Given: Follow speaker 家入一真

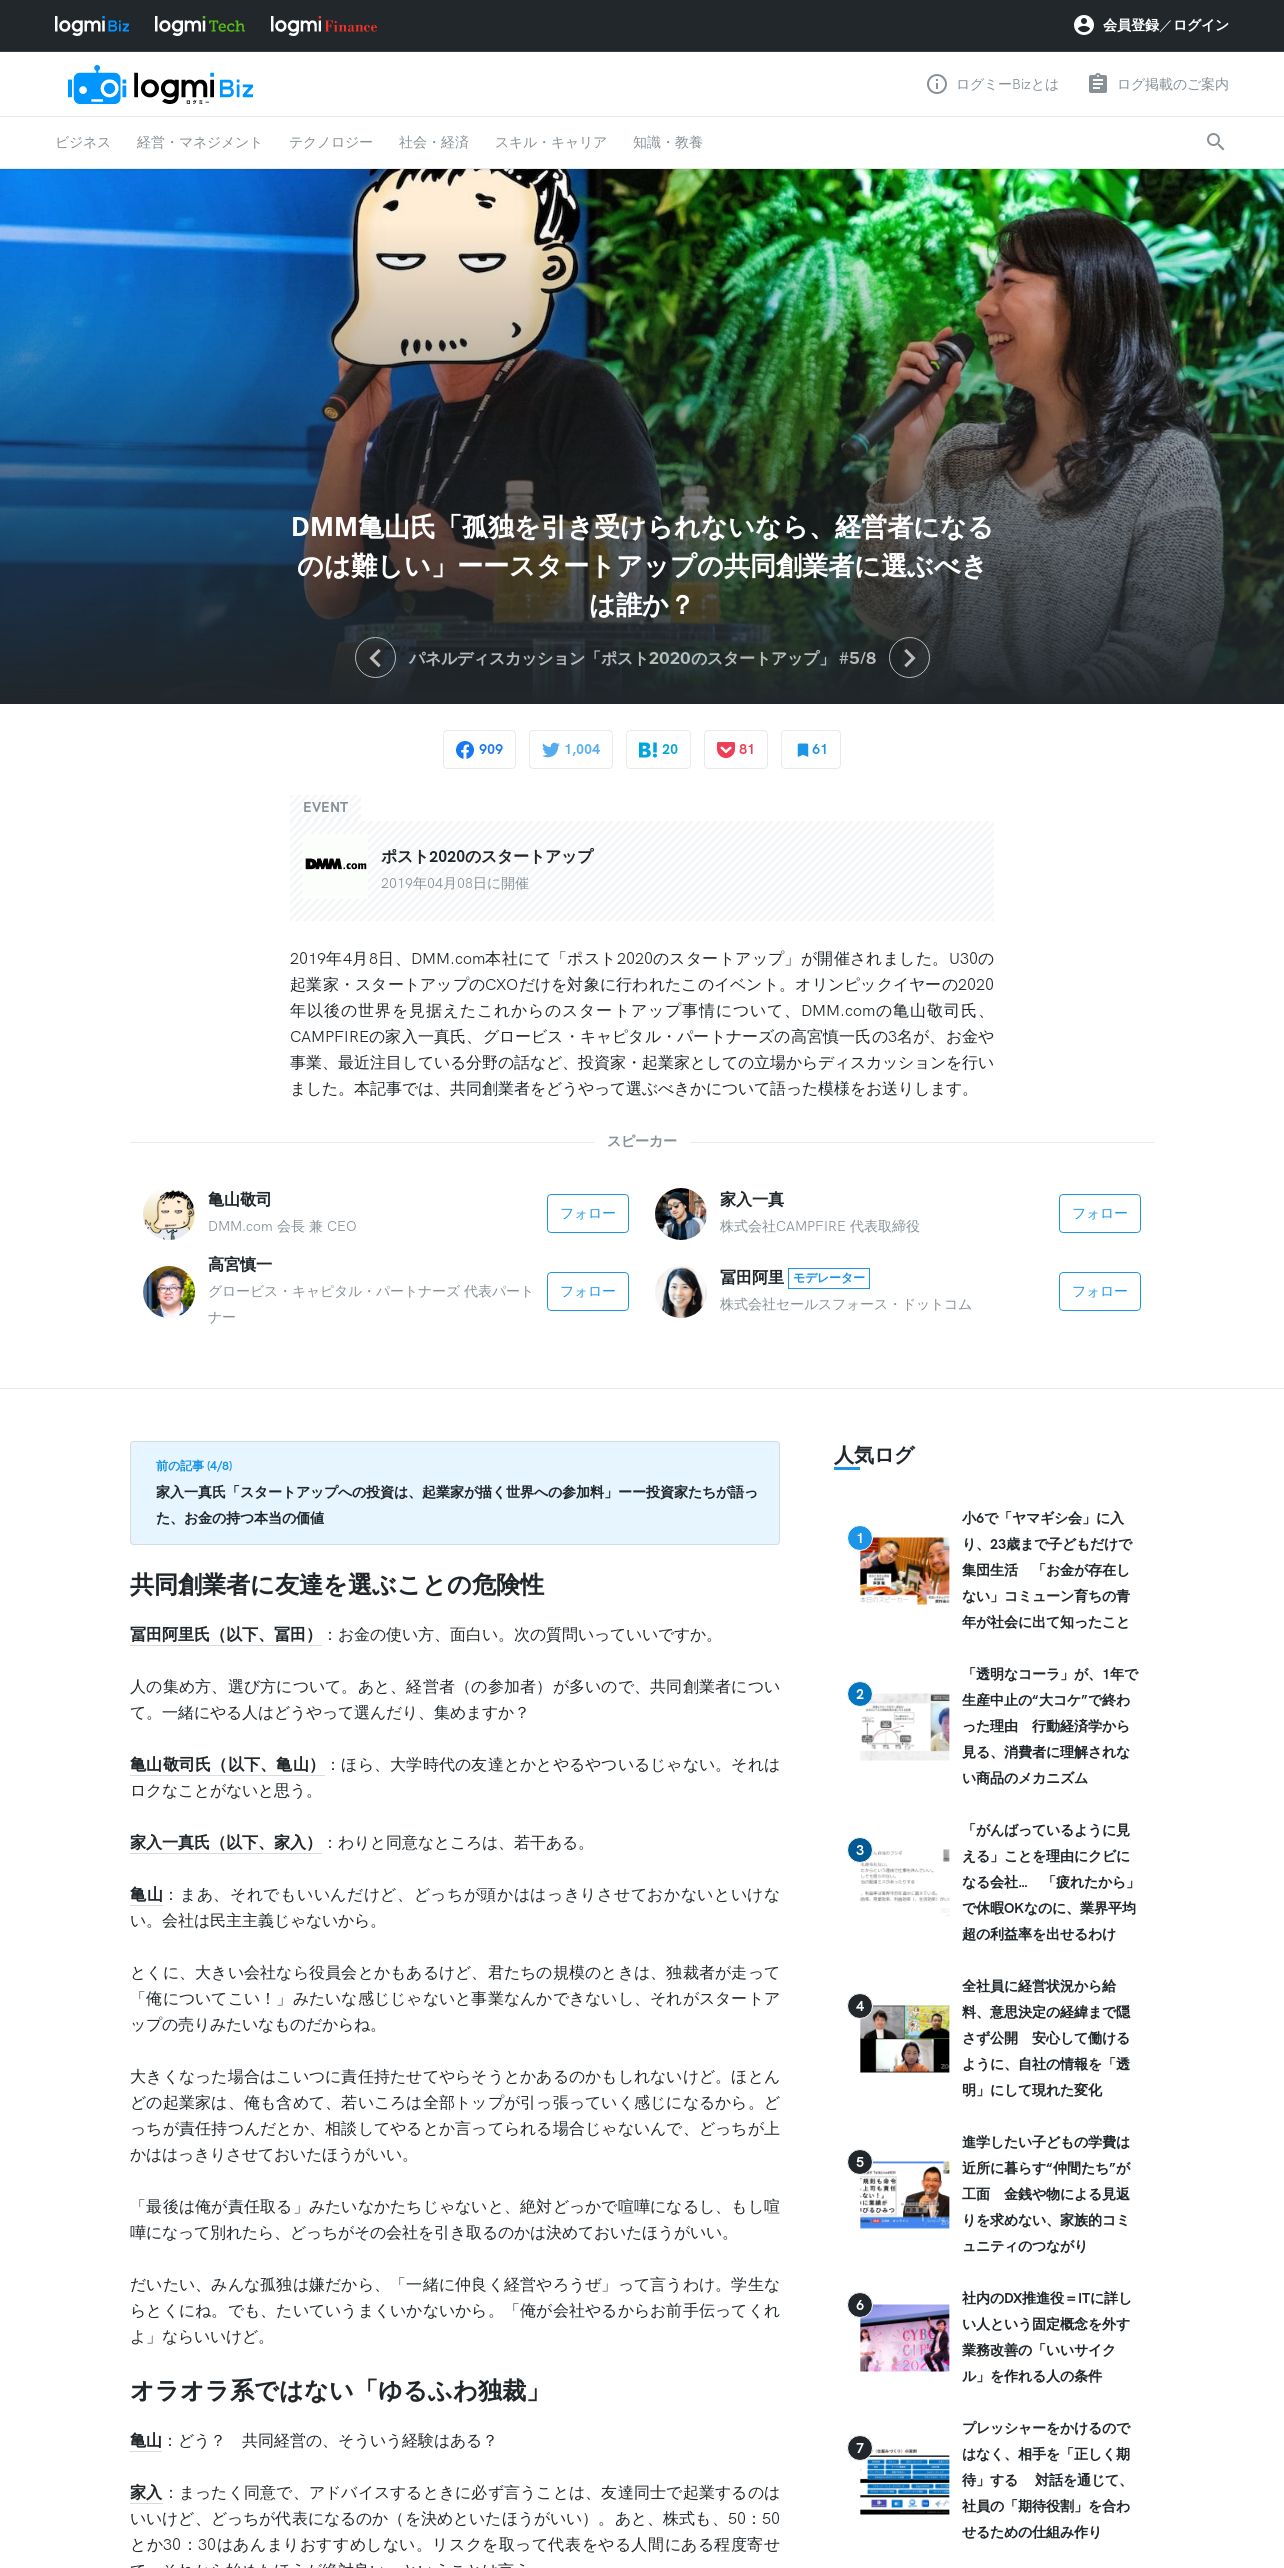Looking at the screenshot, I should click(x=1100, y=1213).
